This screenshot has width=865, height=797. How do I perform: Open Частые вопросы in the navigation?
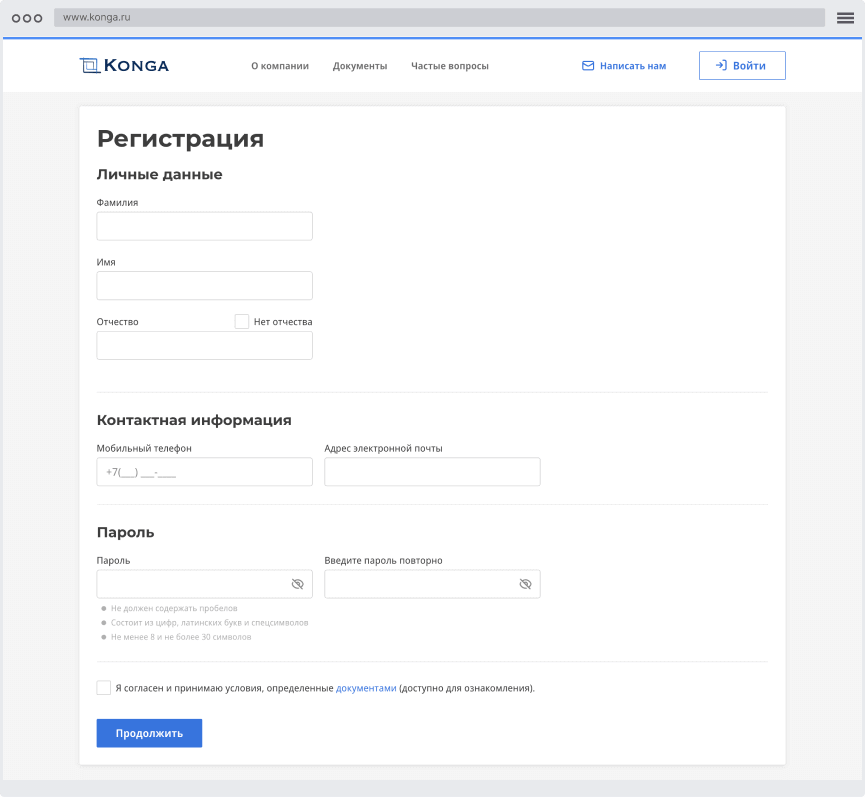click(450, 66)
